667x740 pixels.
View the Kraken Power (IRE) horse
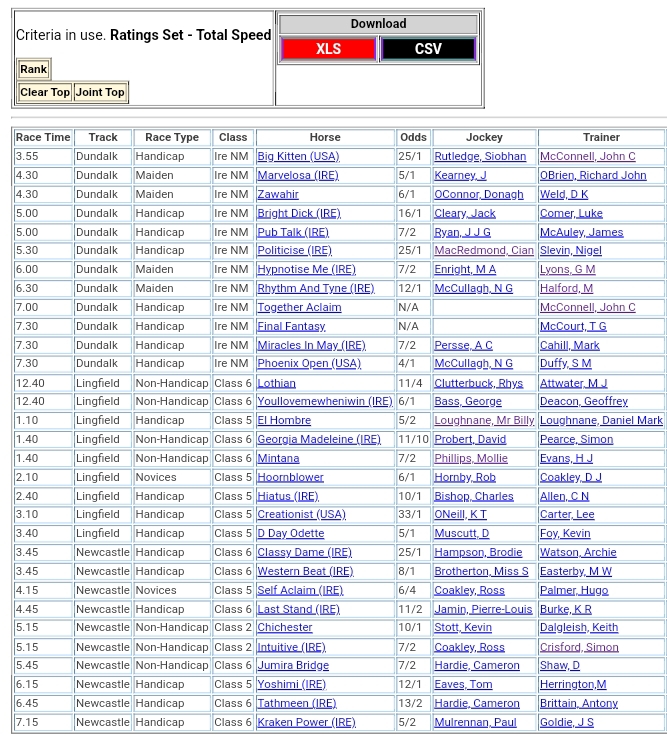pos(306,723)
